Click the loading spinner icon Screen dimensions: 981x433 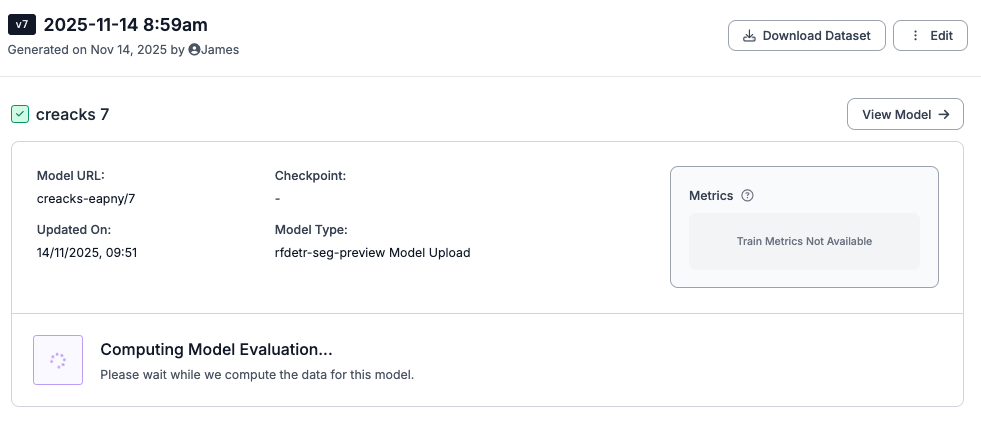coord(58,360)
